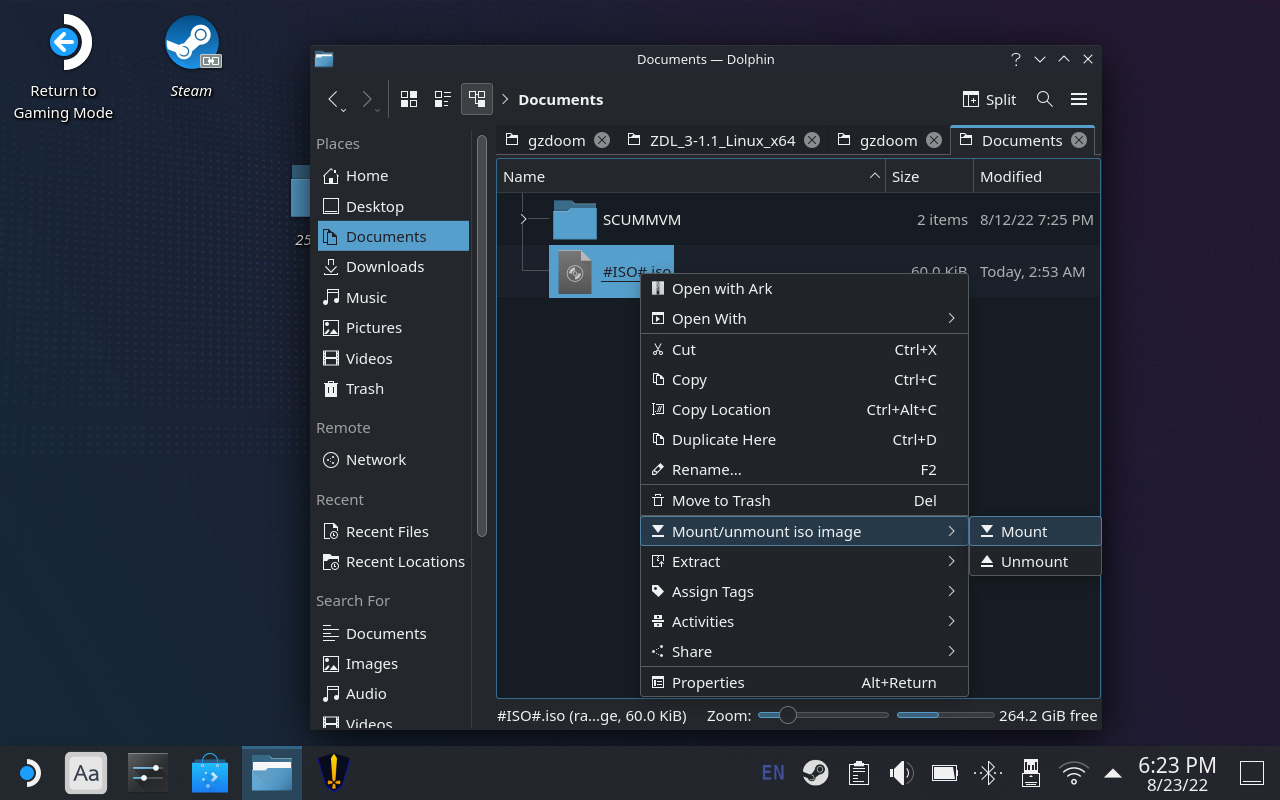This screenshot has height=800, width=1280.
Task: Click the Split view button
Action: coord(989,99)
